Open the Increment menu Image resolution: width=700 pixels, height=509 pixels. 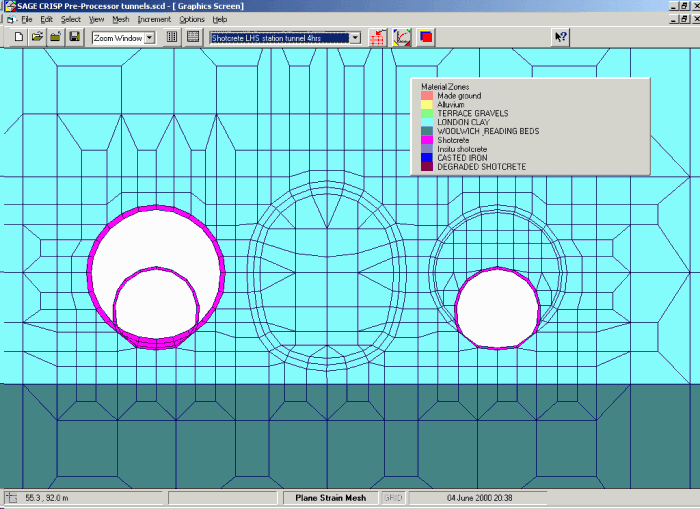(154, 20)
